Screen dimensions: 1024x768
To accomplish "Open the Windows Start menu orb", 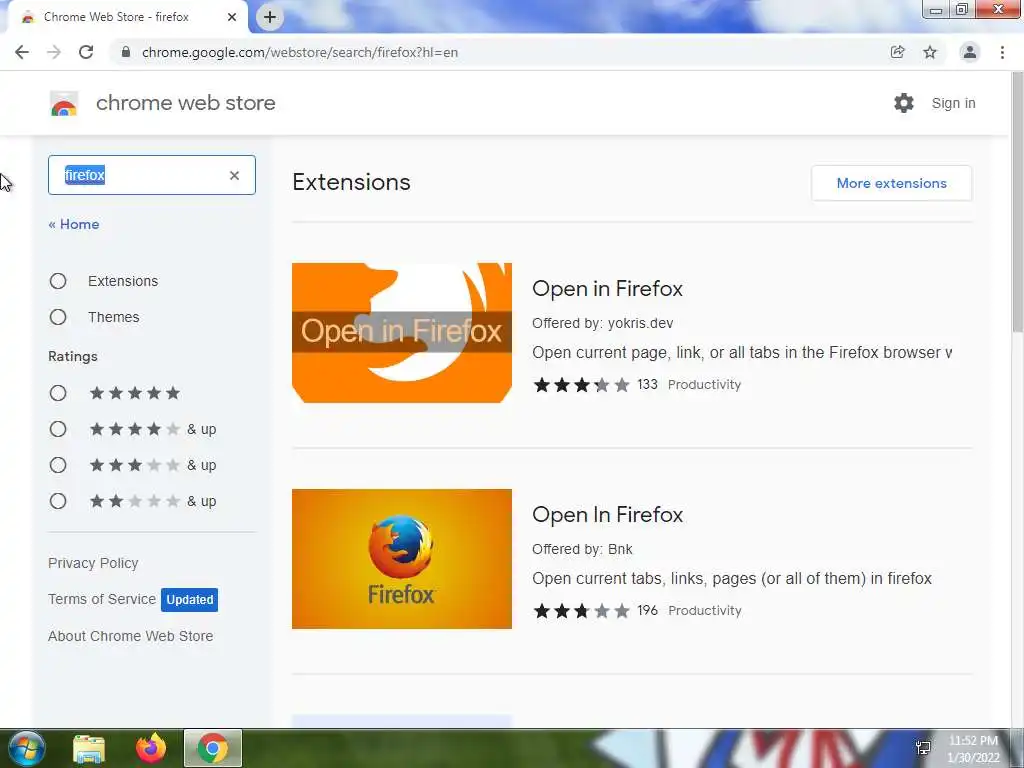I will pos(27,748).
